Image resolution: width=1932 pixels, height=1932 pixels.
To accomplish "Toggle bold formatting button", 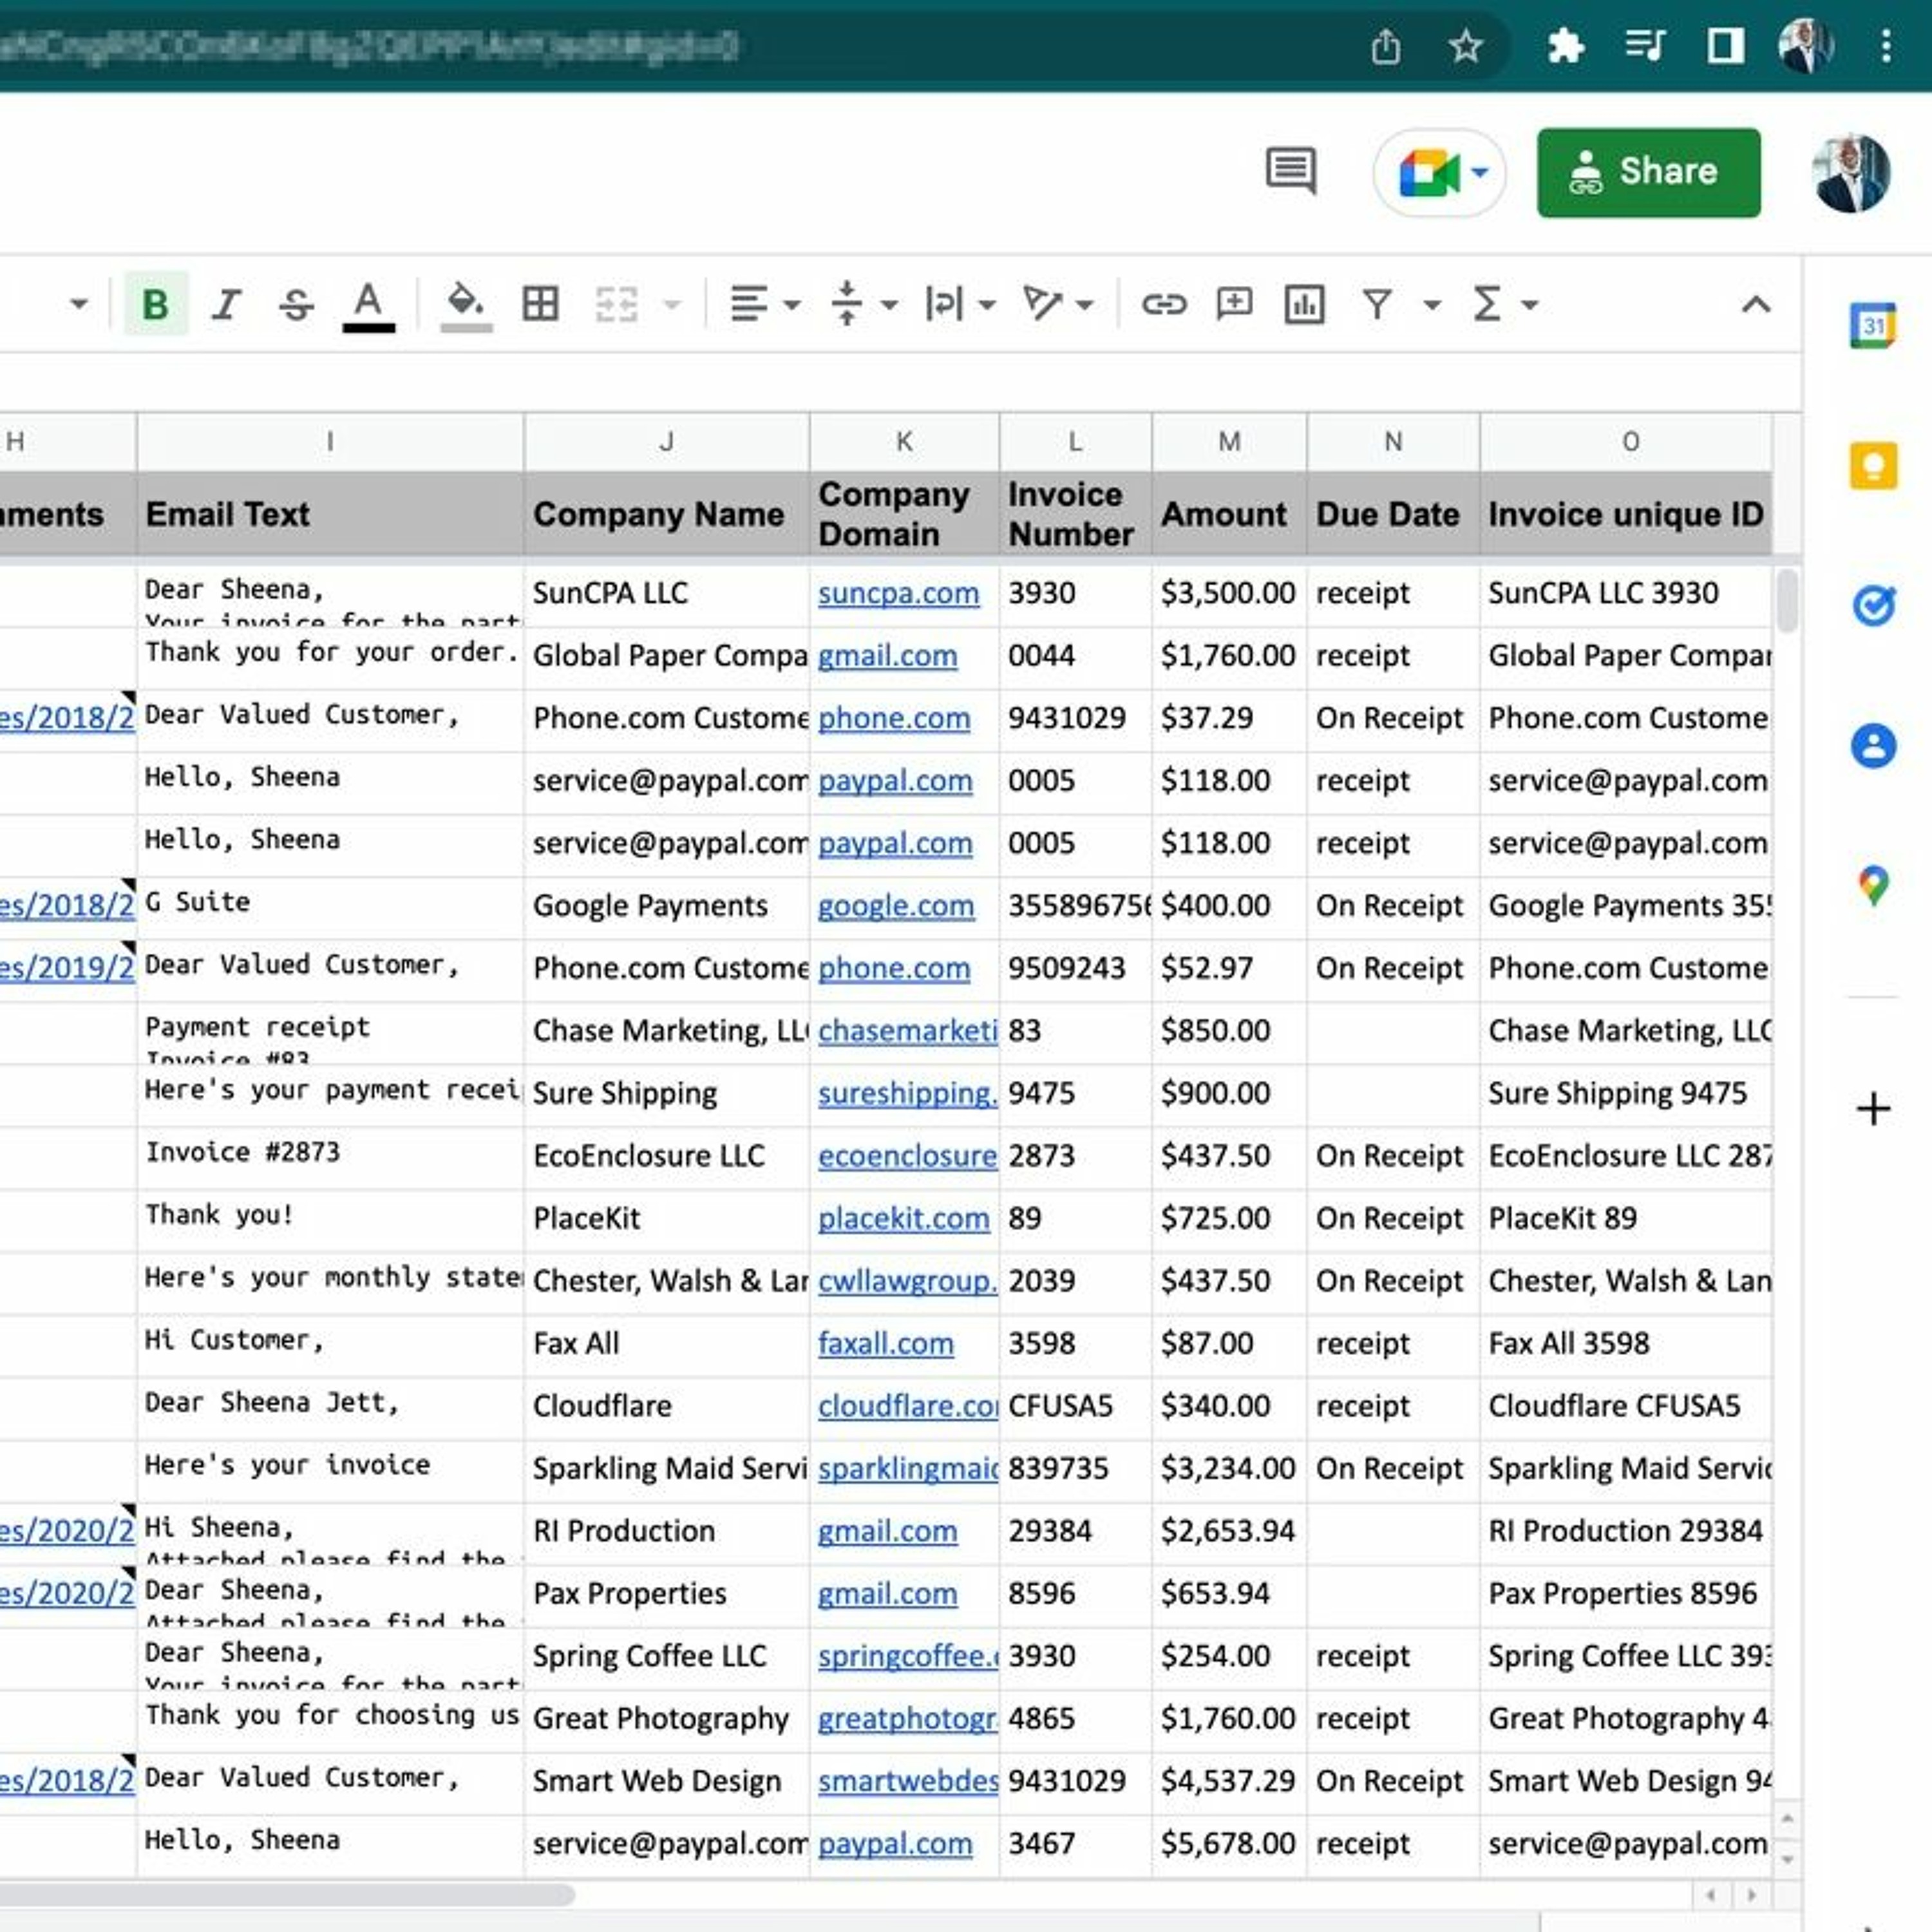I will click(155, 304).
